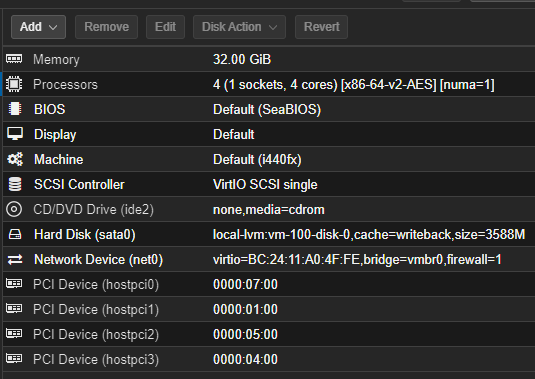Click the Memory row RAM icon
Screen dimensions: 535x379
[14, 59]
